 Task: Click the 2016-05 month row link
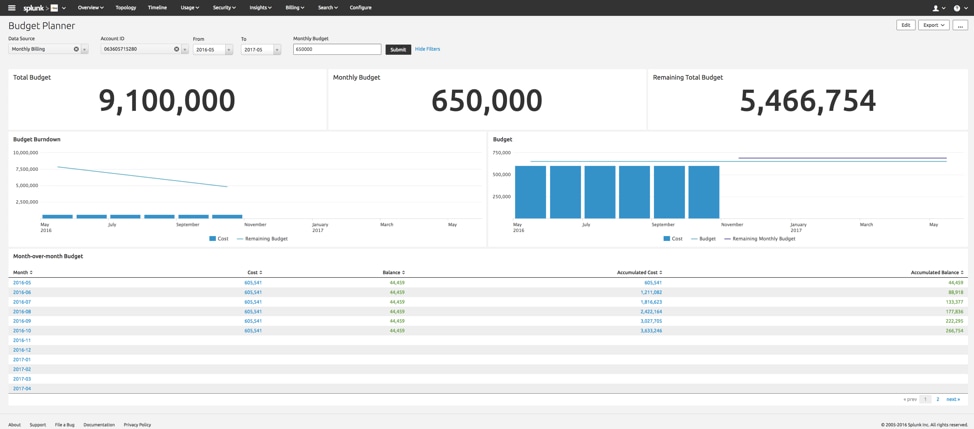point(22,282)
